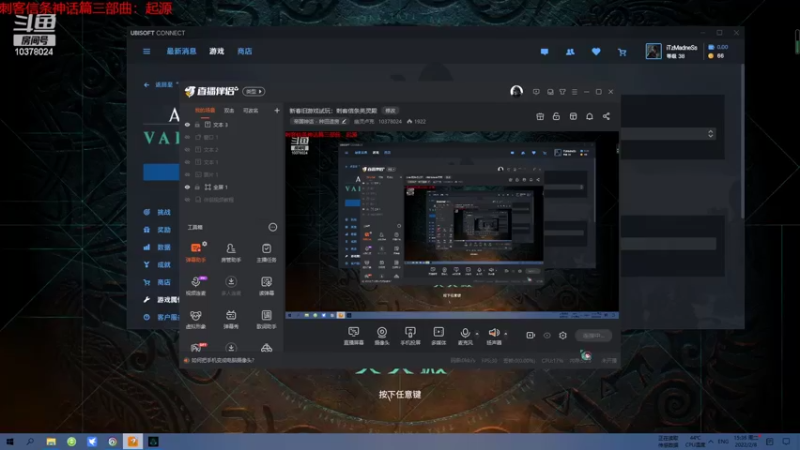Switch to the second scene tab
Viewport: 800px width, 450px height.
click(229, 110)
